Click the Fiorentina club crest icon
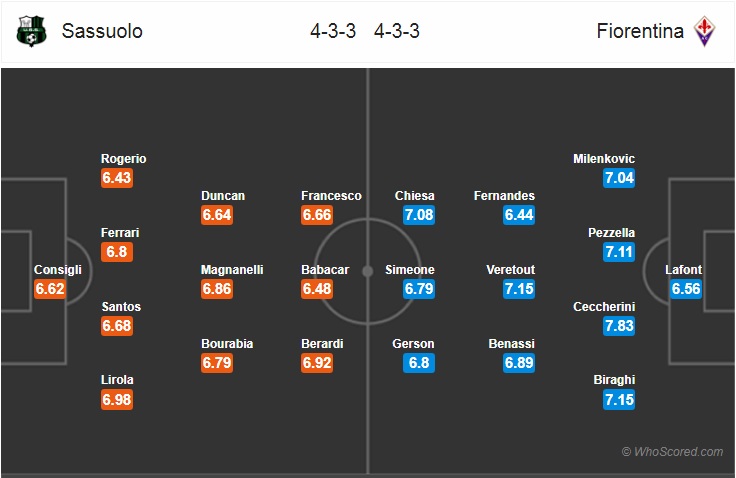The height and width of the screenshot is (478, 736). tap(706, 30)
